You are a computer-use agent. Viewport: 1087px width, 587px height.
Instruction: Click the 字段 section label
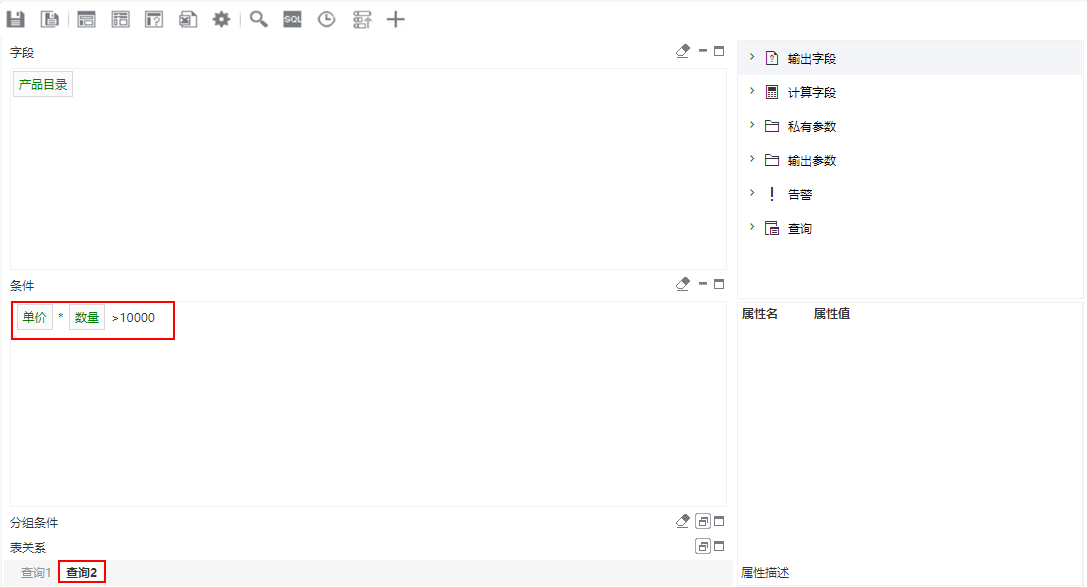pos(22,52)
